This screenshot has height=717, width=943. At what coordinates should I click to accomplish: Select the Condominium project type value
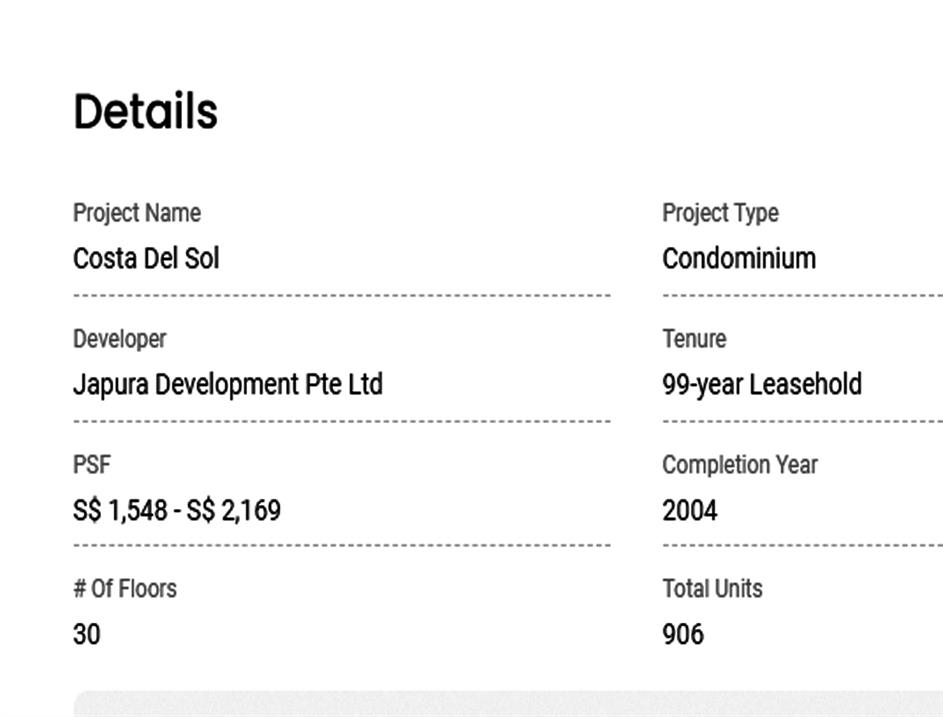click(x=739, y=259)
